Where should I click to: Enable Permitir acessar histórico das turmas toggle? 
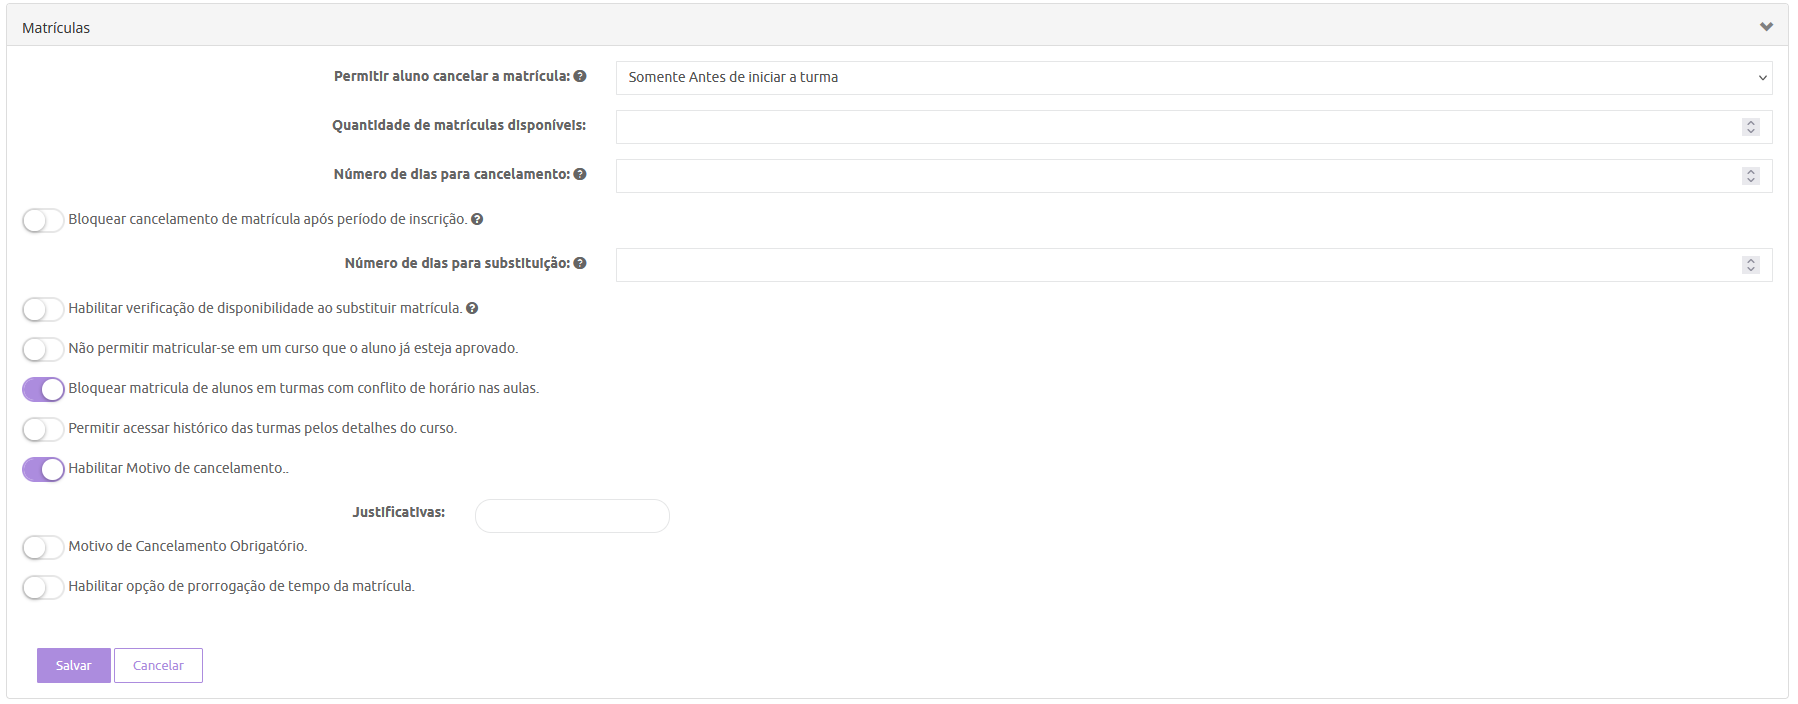click(x=43, y=429)
